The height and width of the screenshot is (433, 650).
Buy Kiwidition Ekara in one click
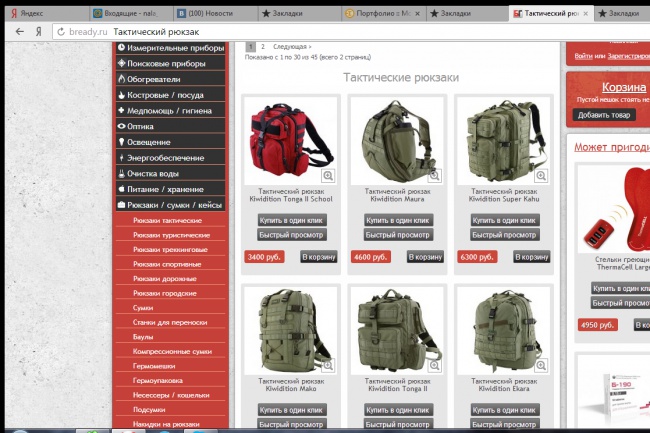[x=504, y=410]
